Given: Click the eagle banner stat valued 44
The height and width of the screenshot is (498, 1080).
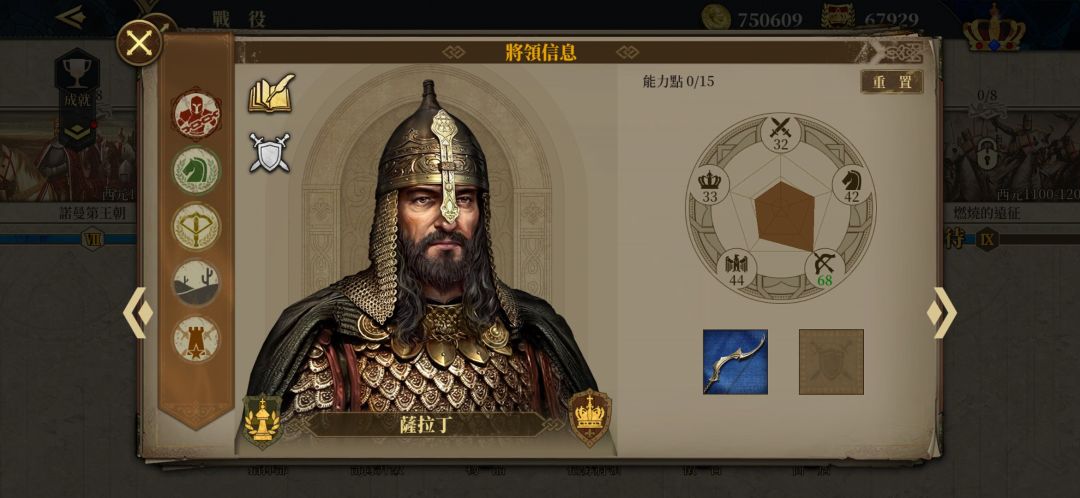Looking at the screenshot, I should 736,269.
